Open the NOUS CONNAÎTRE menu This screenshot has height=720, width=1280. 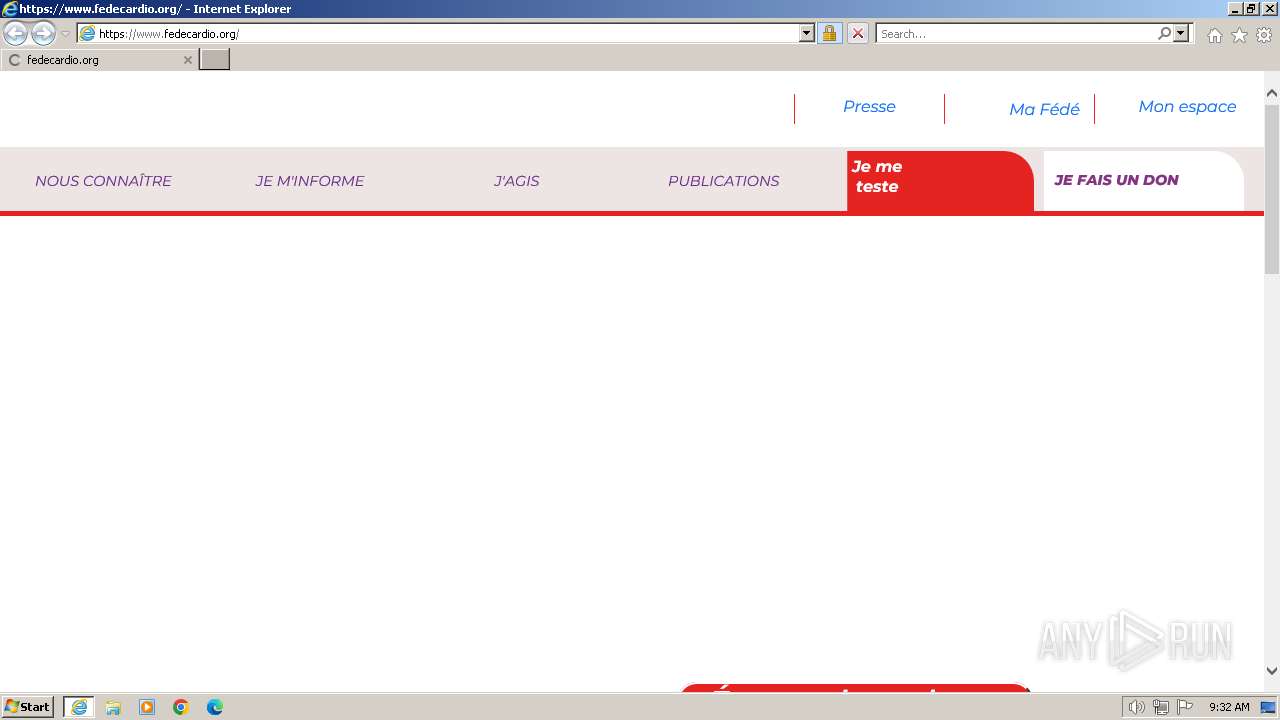103,181
